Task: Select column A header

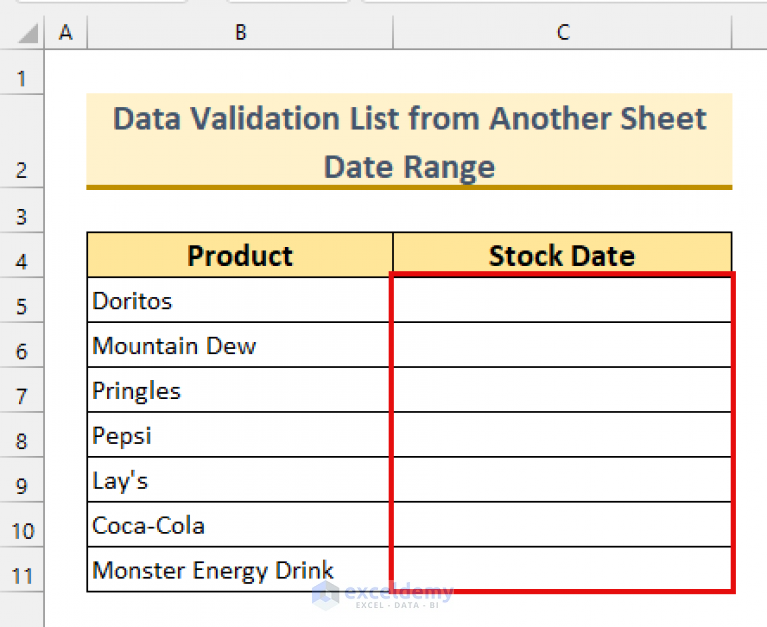Action: (x=66, y=33)
